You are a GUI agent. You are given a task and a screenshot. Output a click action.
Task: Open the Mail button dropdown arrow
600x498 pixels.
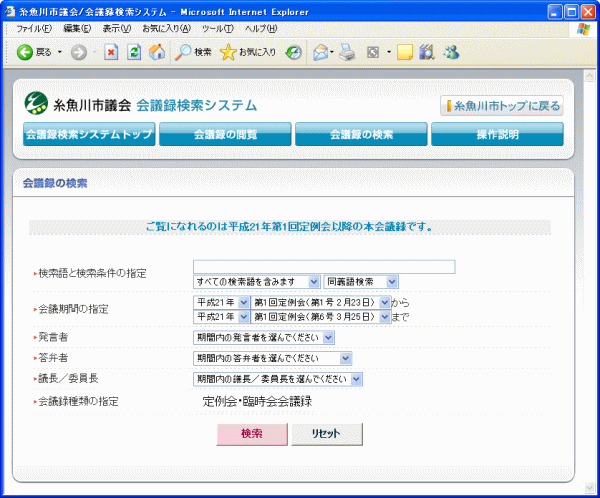(x=332, y=52)
